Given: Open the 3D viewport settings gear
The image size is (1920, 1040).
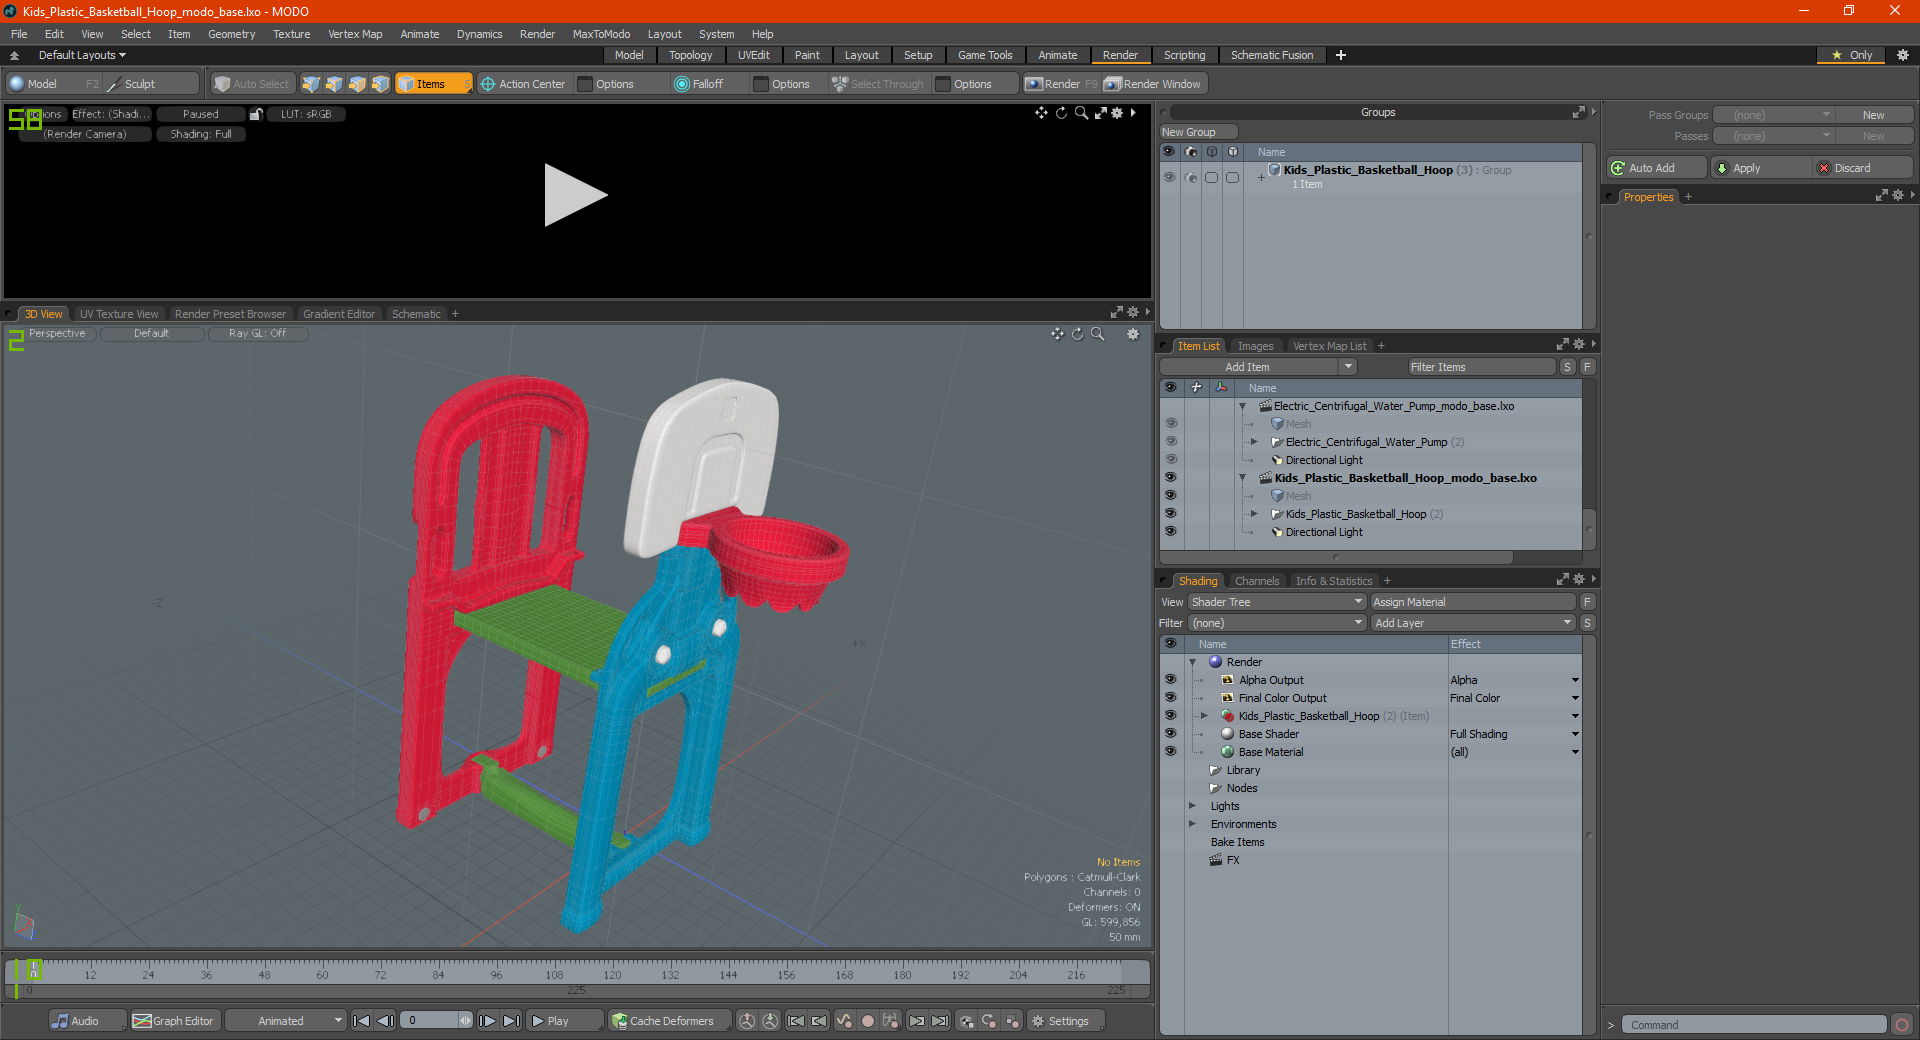Looking at the screenshot, I should (x=1133, y=334).
